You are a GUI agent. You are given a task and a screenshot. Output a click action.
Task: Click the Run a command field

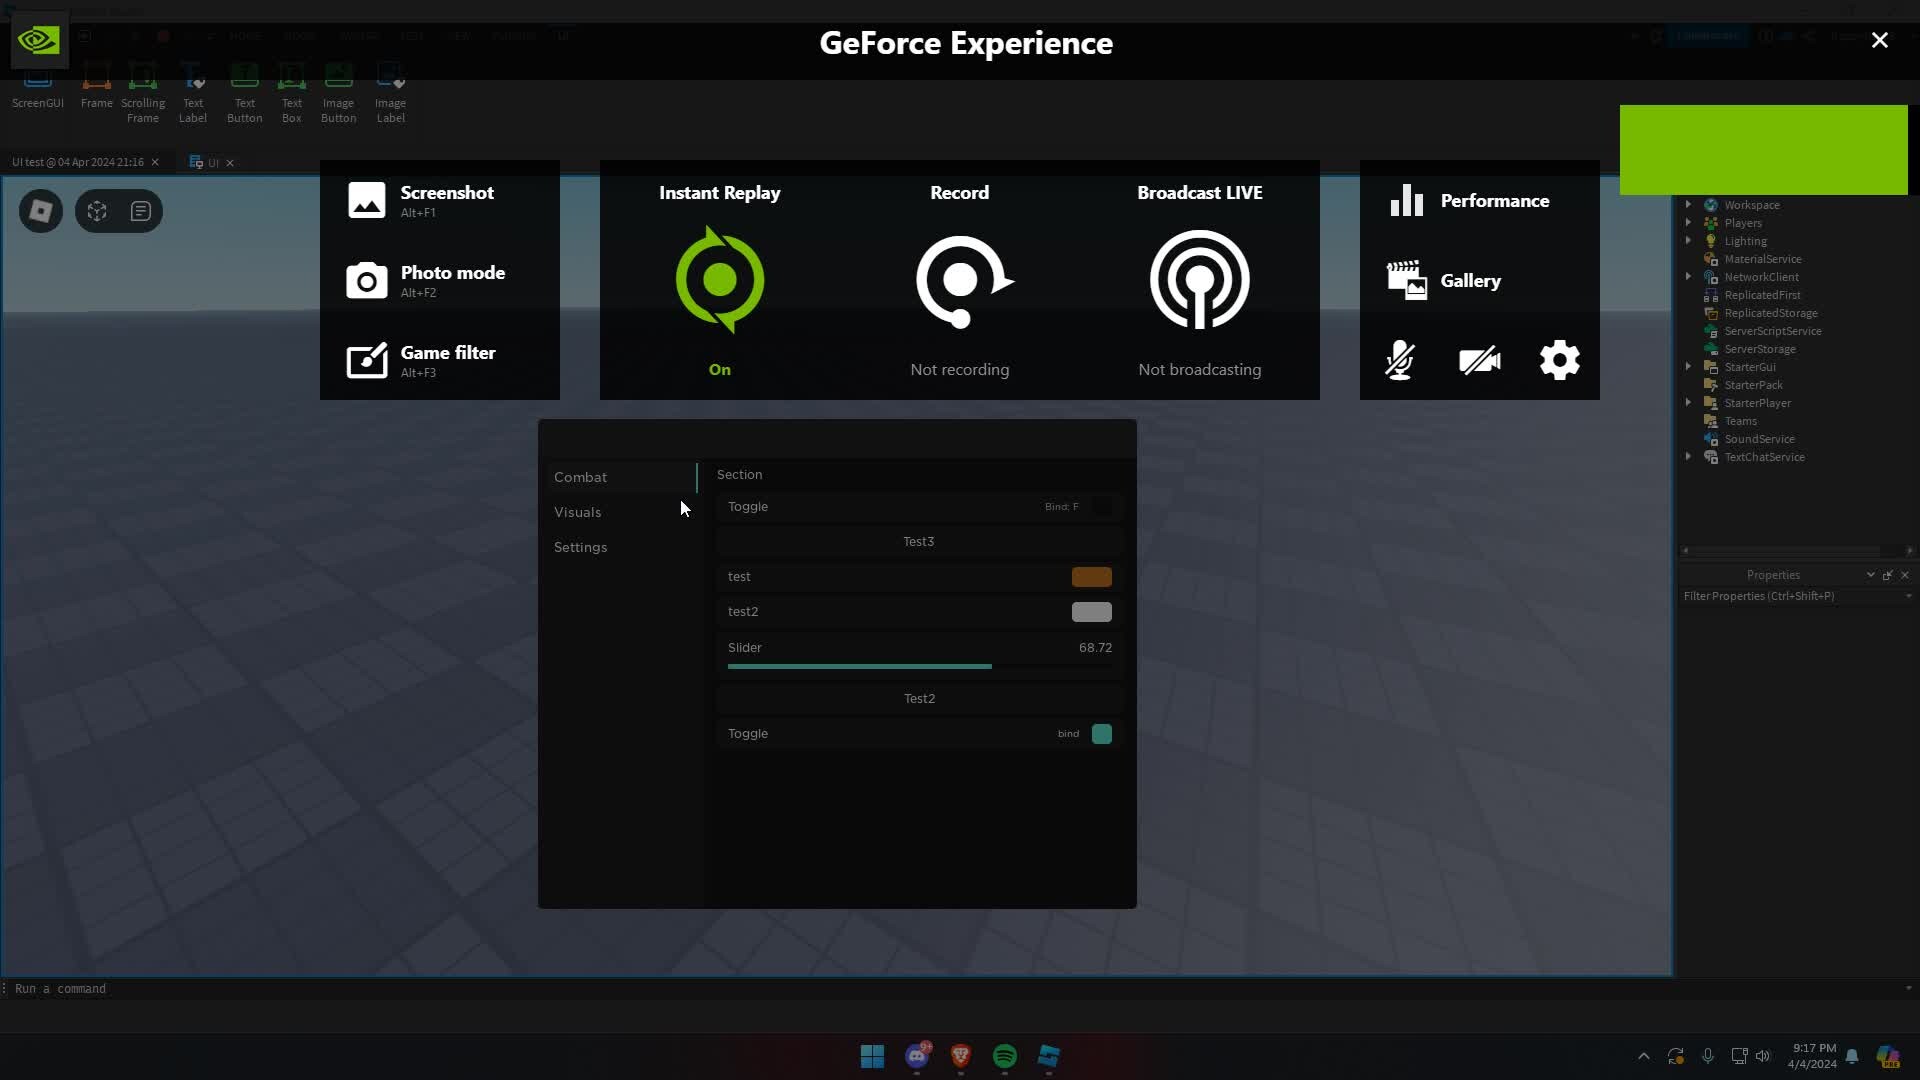pos(62,988)
